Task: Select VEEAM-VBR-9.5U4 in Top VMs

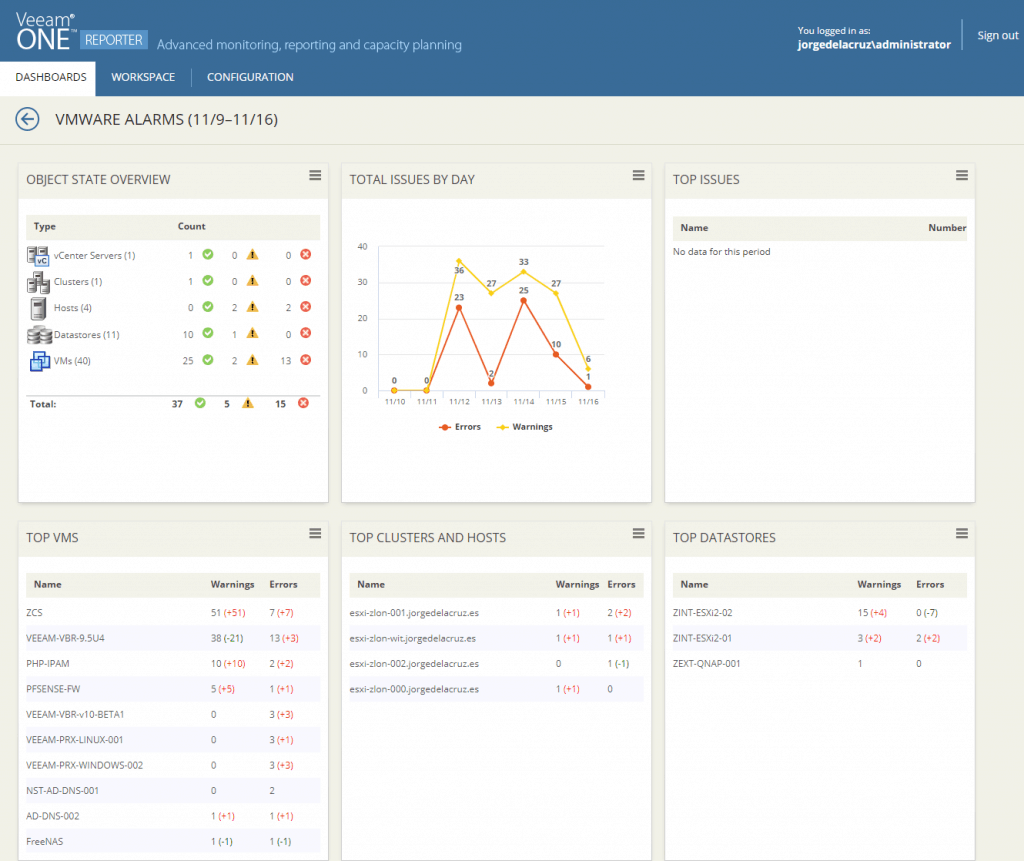Action: [173, 638]
